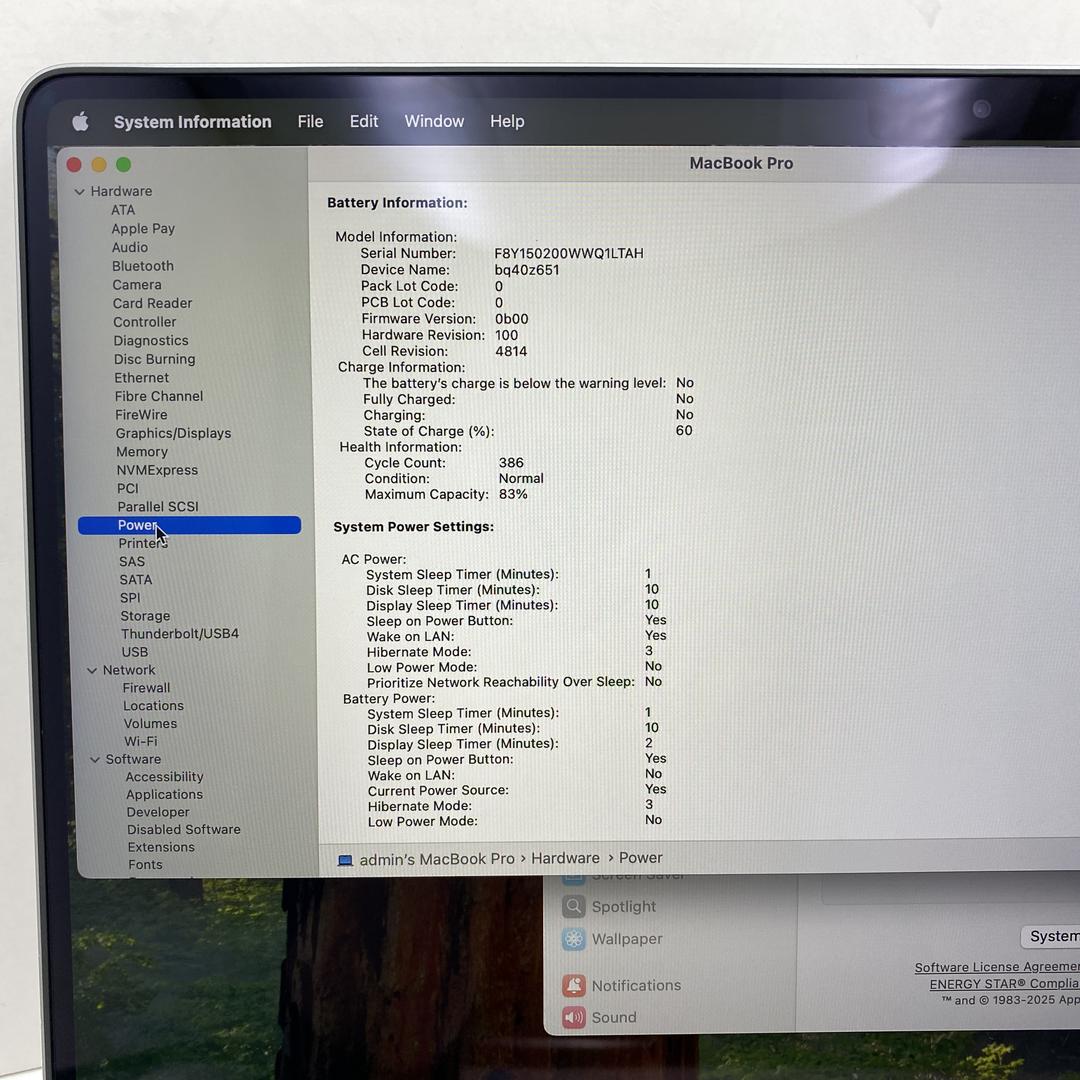Click the System button in System Settings

pos(1051,936)
